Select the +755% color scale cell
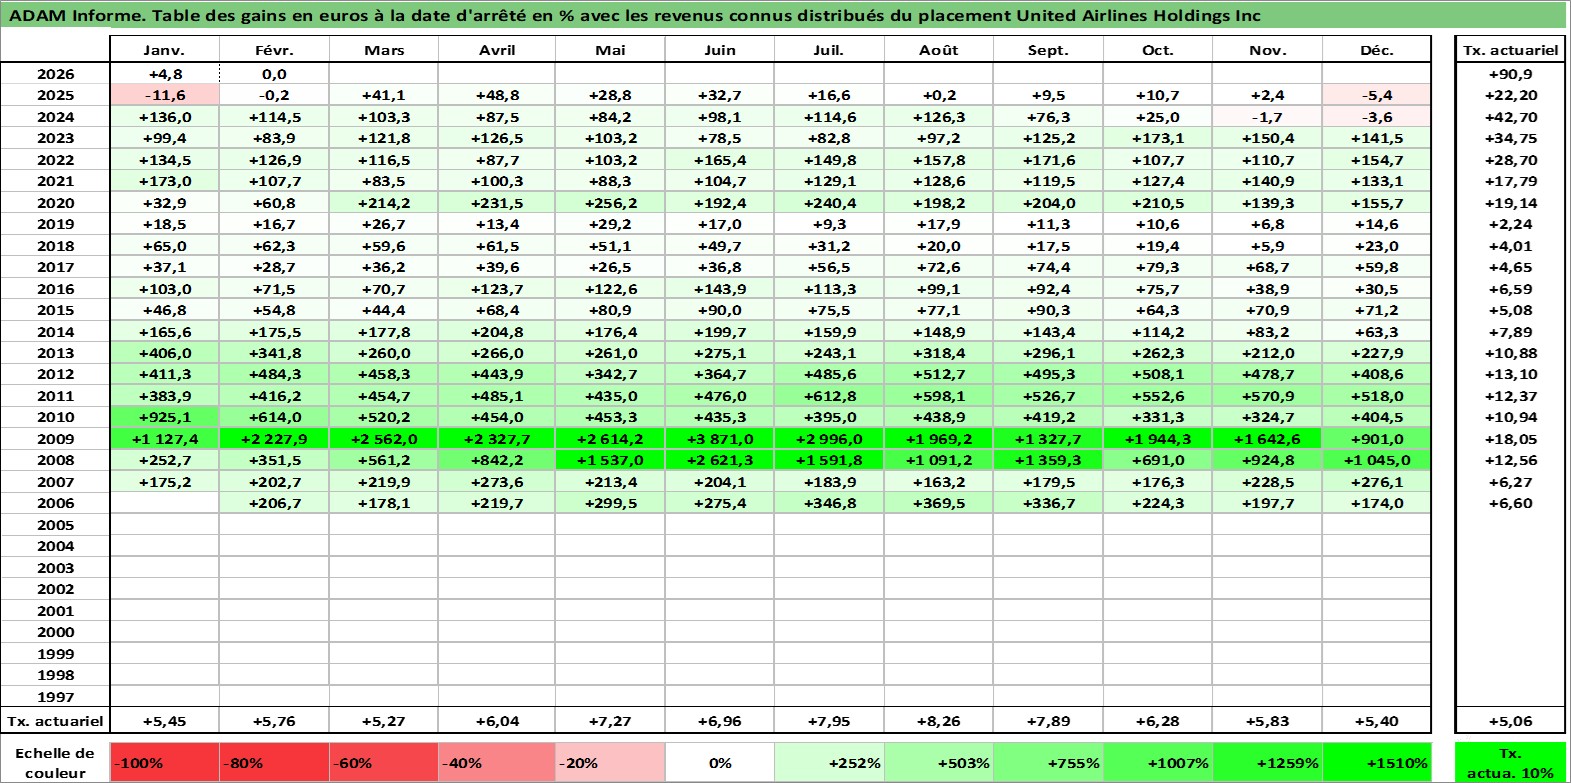This screenshot has width=1571, height=783. pos(1047,762)
